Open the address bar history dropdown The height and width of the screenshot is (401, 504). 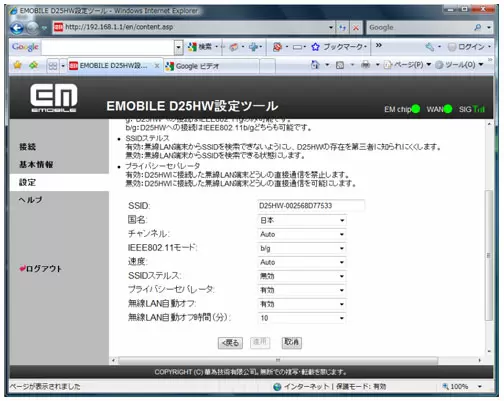tap(331, 28)
